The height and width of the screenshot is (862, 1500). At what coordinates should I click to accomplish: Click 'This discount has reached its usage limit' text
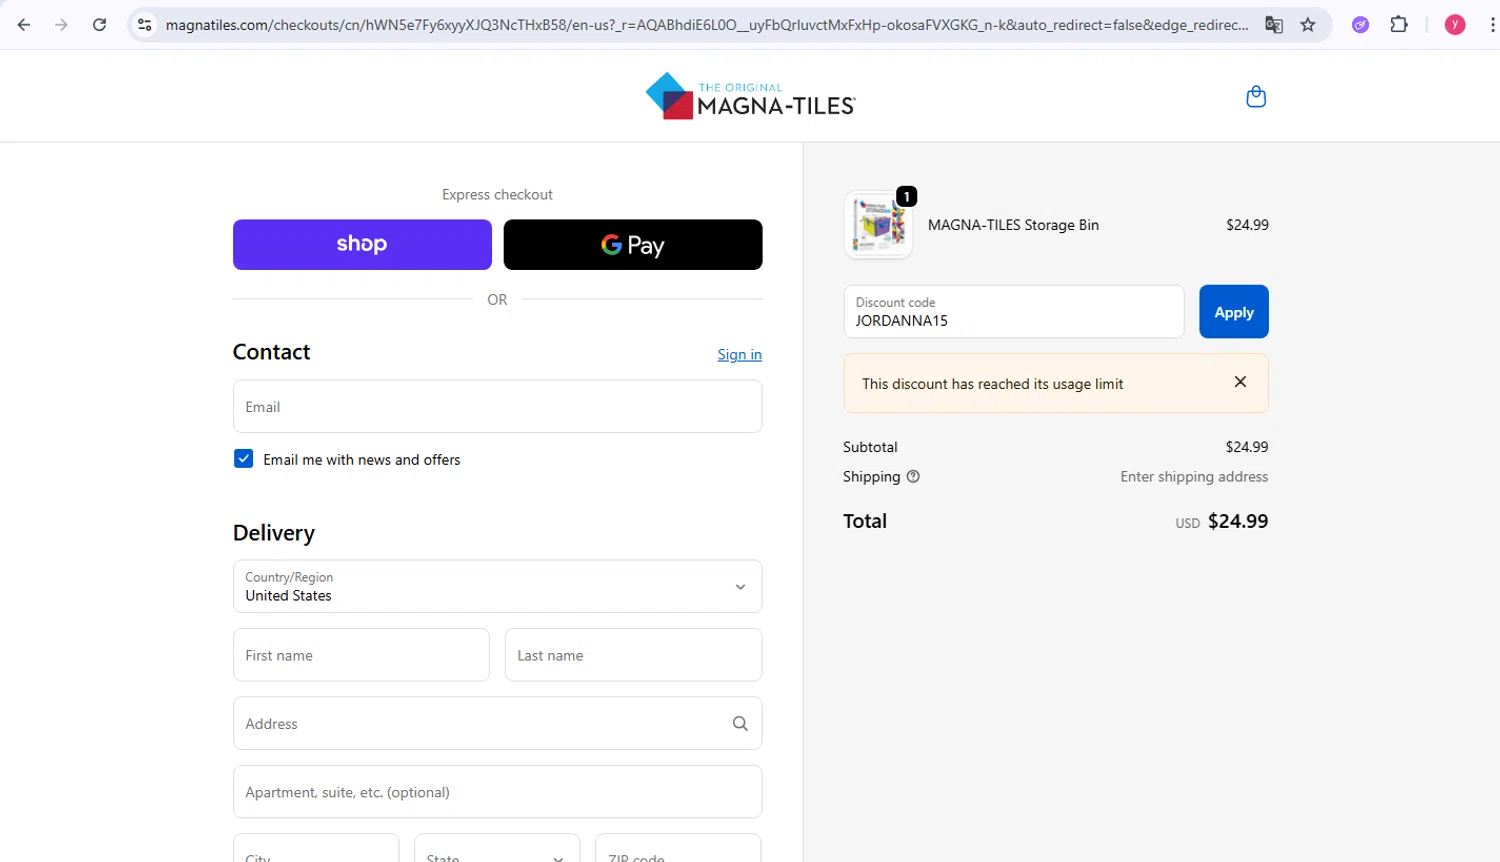pyautogui.click(x=992, y=384)
